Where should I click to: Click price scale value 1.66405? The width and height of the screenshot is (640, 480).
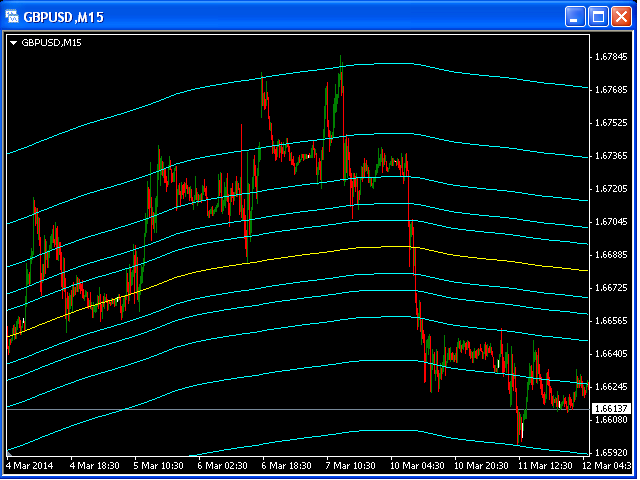pyautogui.click(x=611, y=354)
